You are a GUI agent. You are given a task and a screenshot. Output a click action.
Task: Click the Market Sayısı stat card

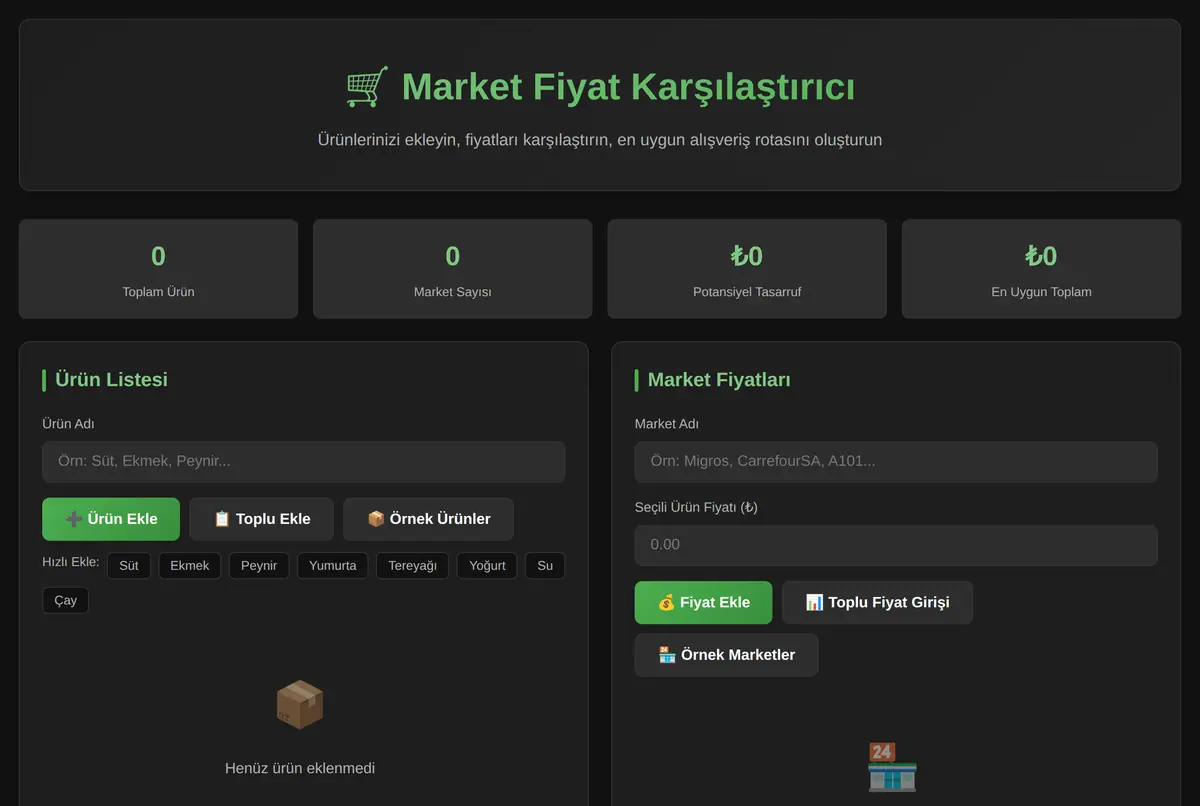coord(452,269)
